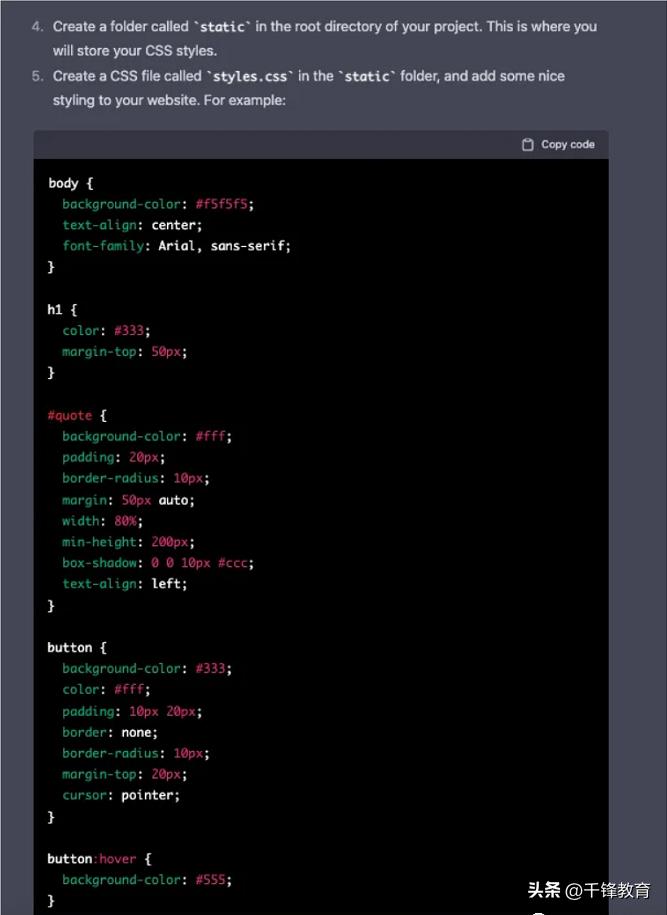Click the line 'body {'

coord(71,183)
